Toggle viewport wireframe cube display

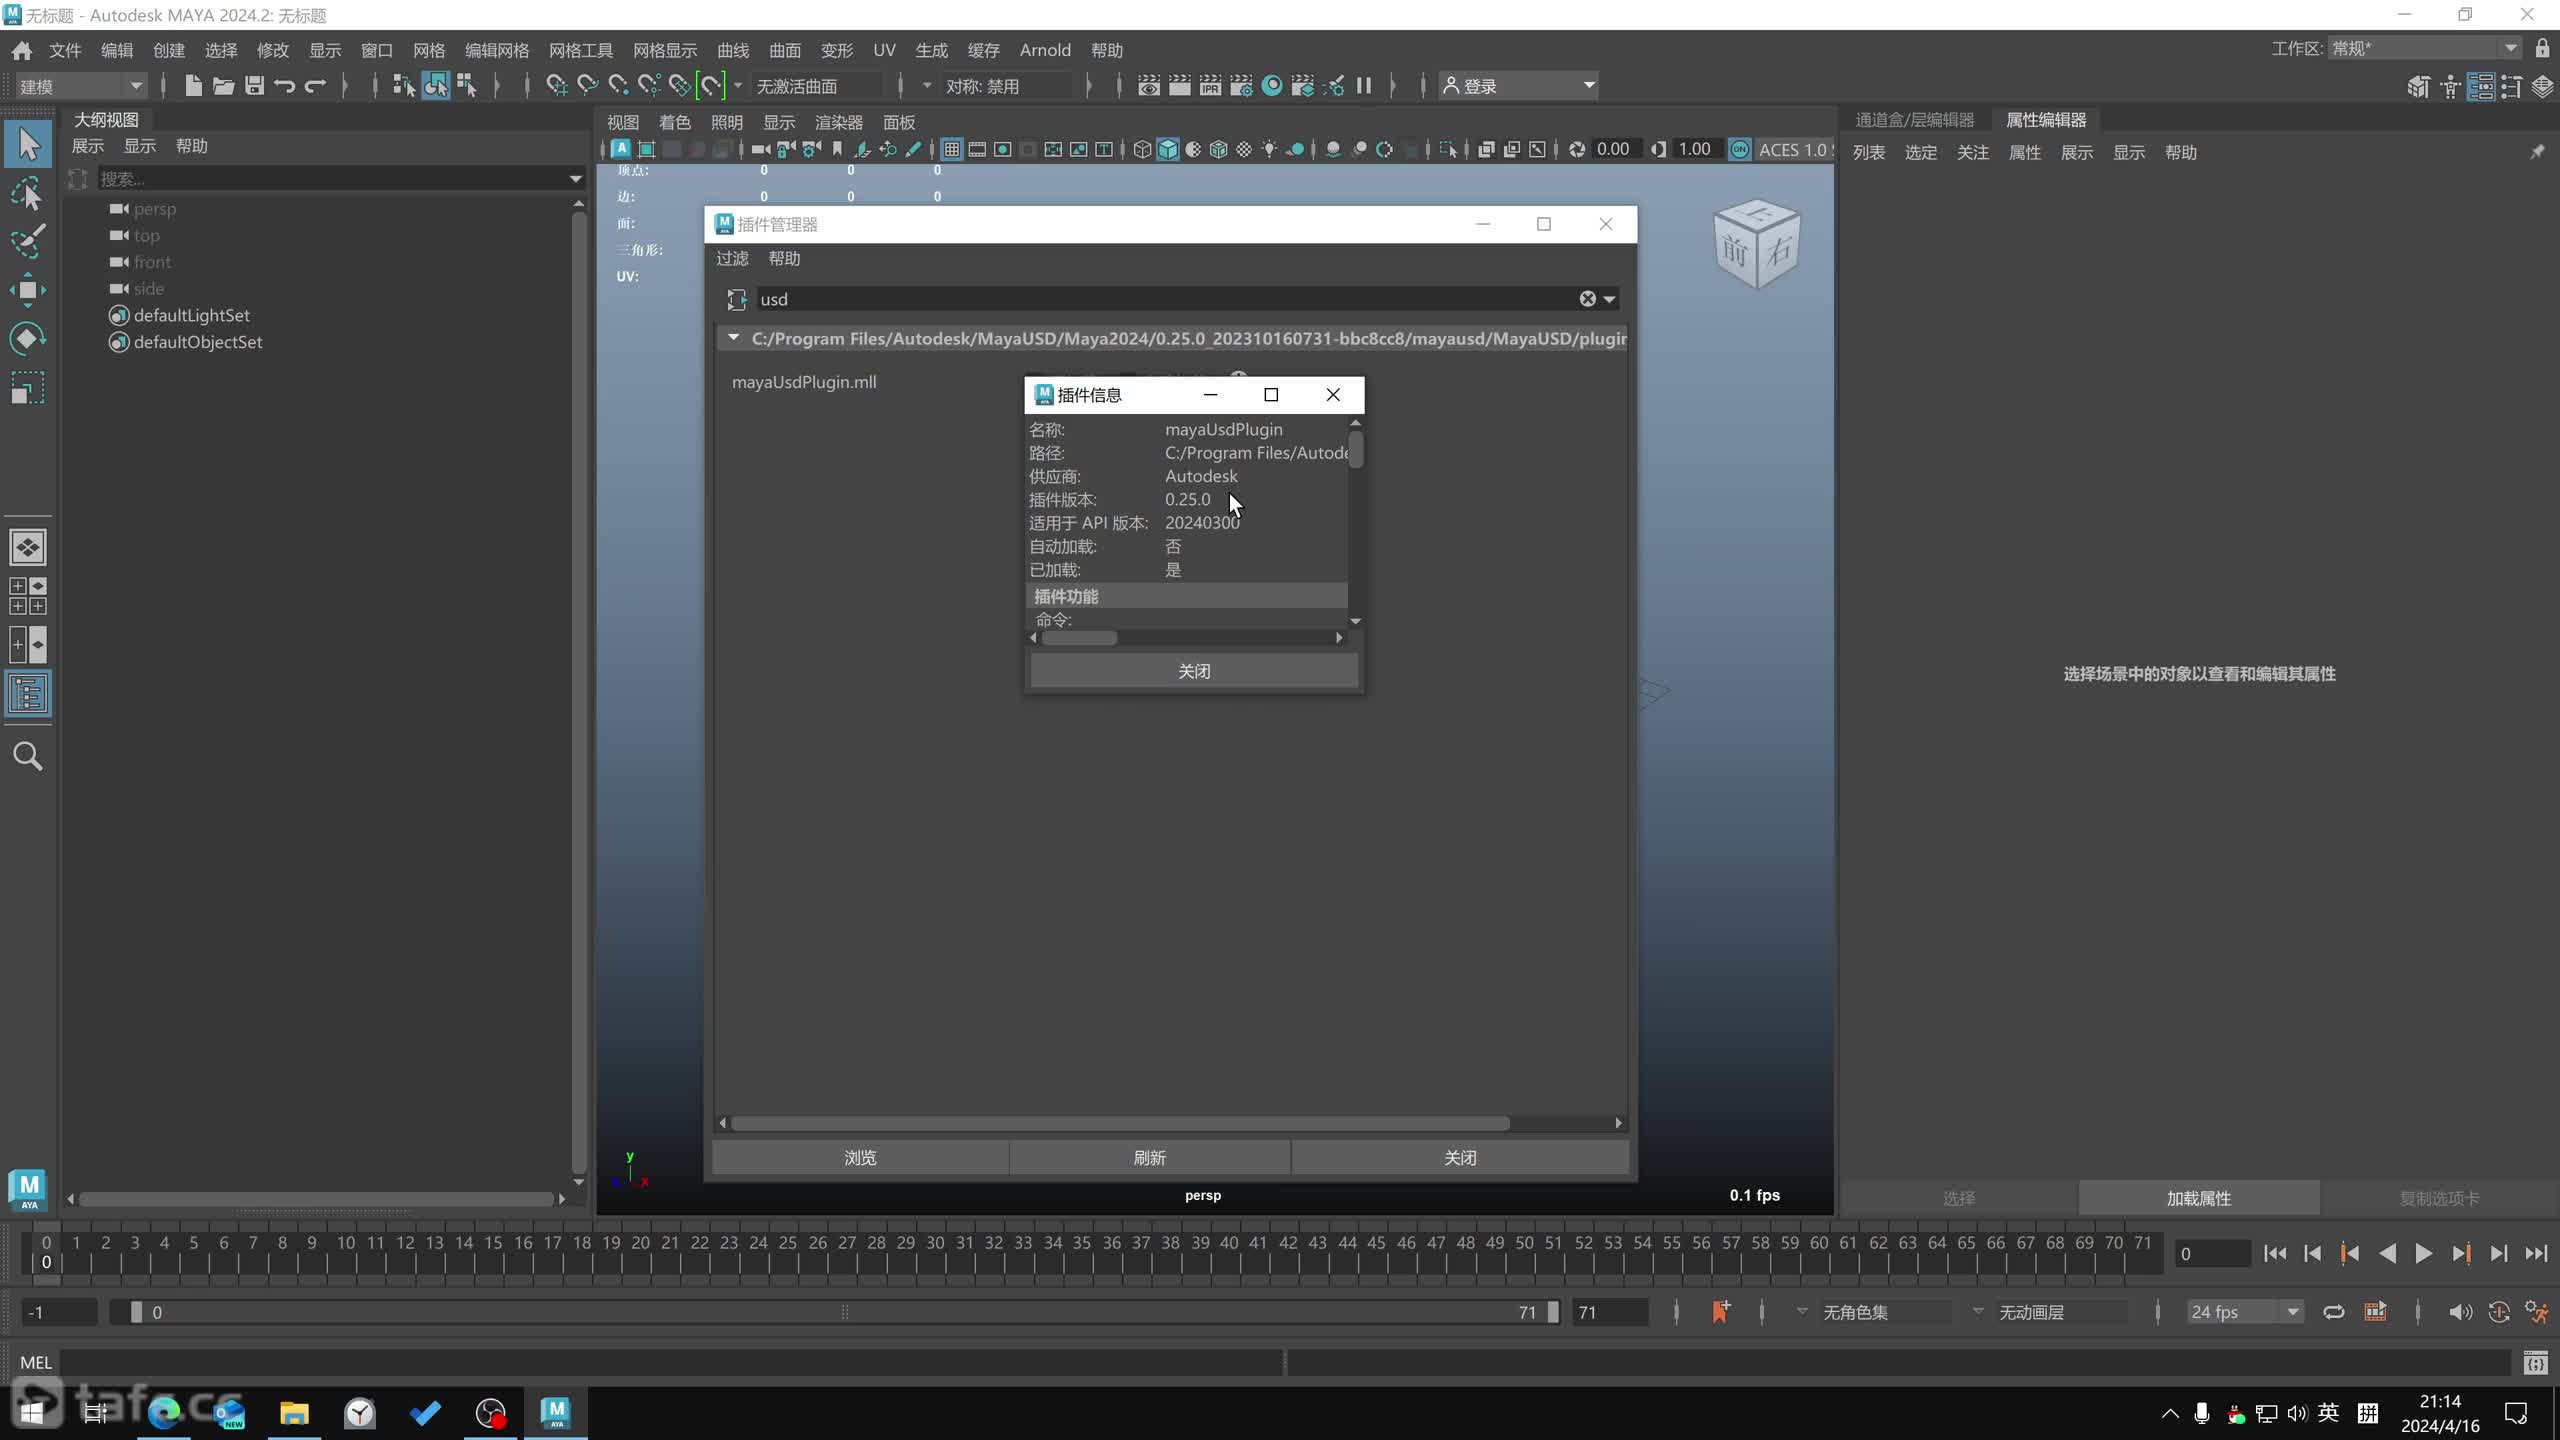[1142, 149]
